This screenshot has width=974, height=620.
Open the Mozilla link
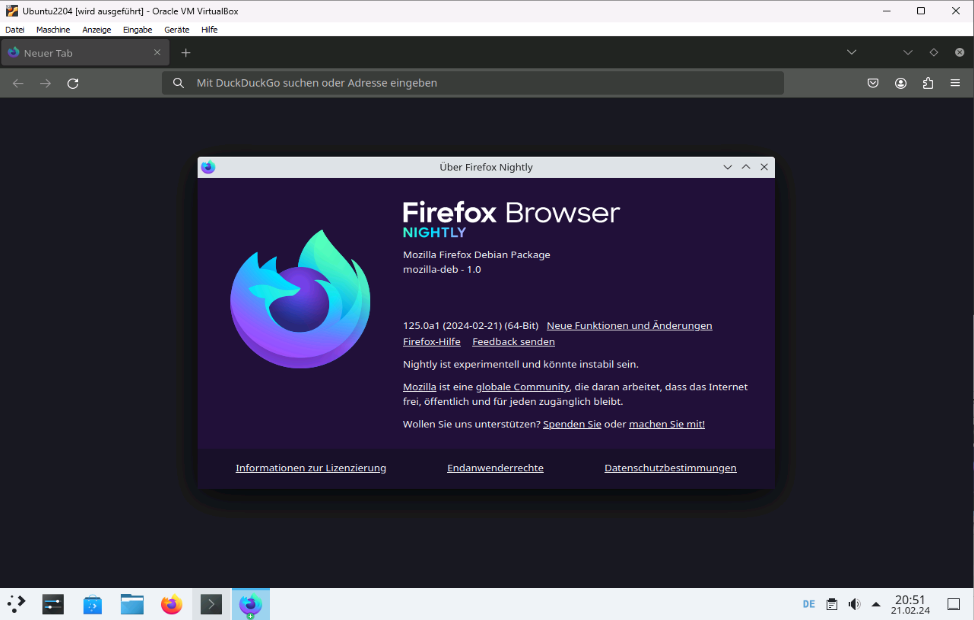(419, 386)
